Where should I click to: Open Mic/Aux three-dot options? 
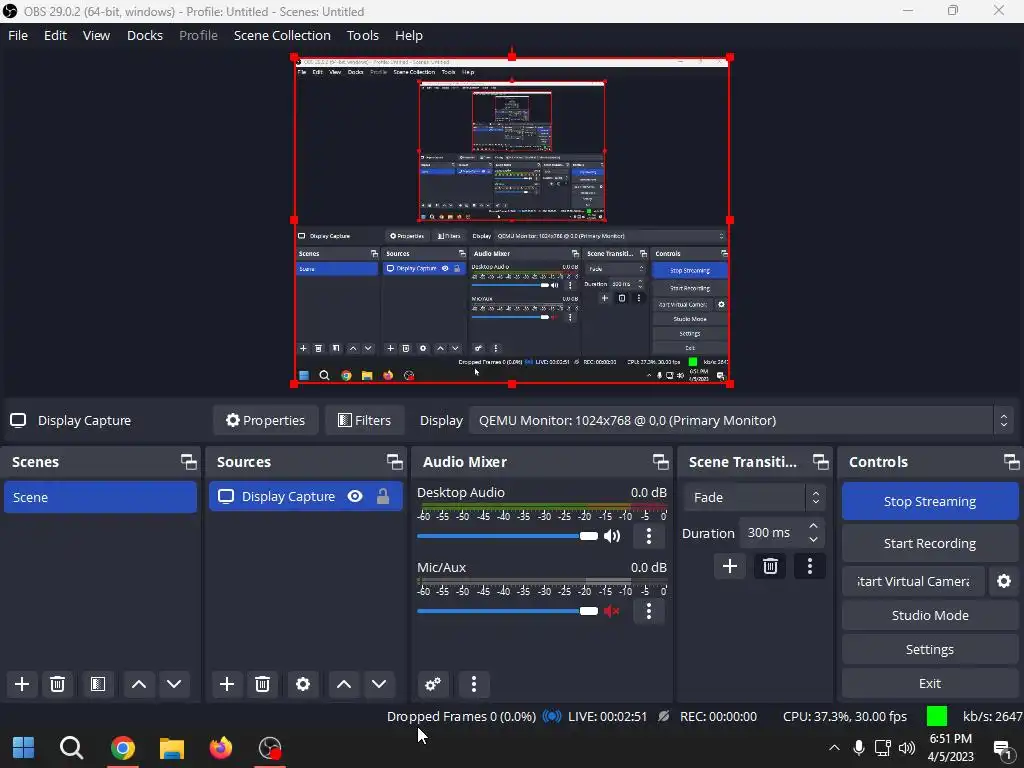(x=648, y=611)
